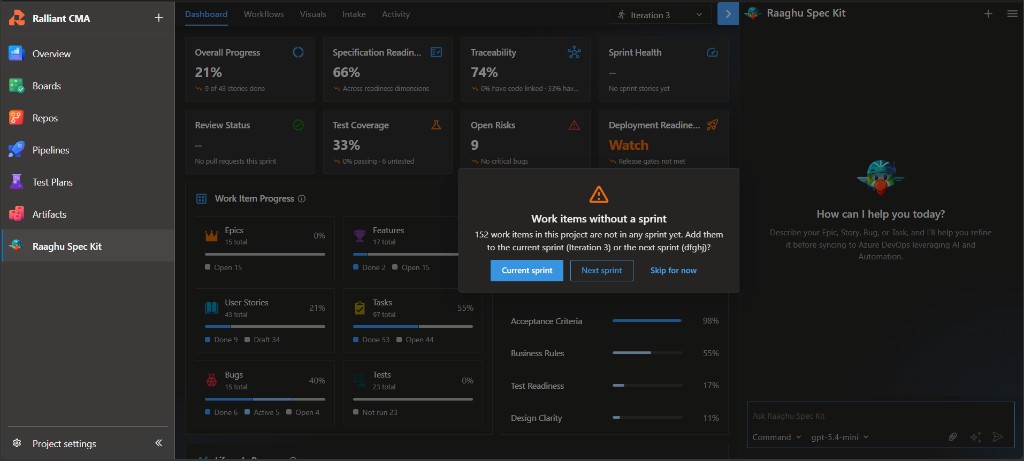Open Project settings gear
The image size is (1024, 461).
(x=17, y=443)
